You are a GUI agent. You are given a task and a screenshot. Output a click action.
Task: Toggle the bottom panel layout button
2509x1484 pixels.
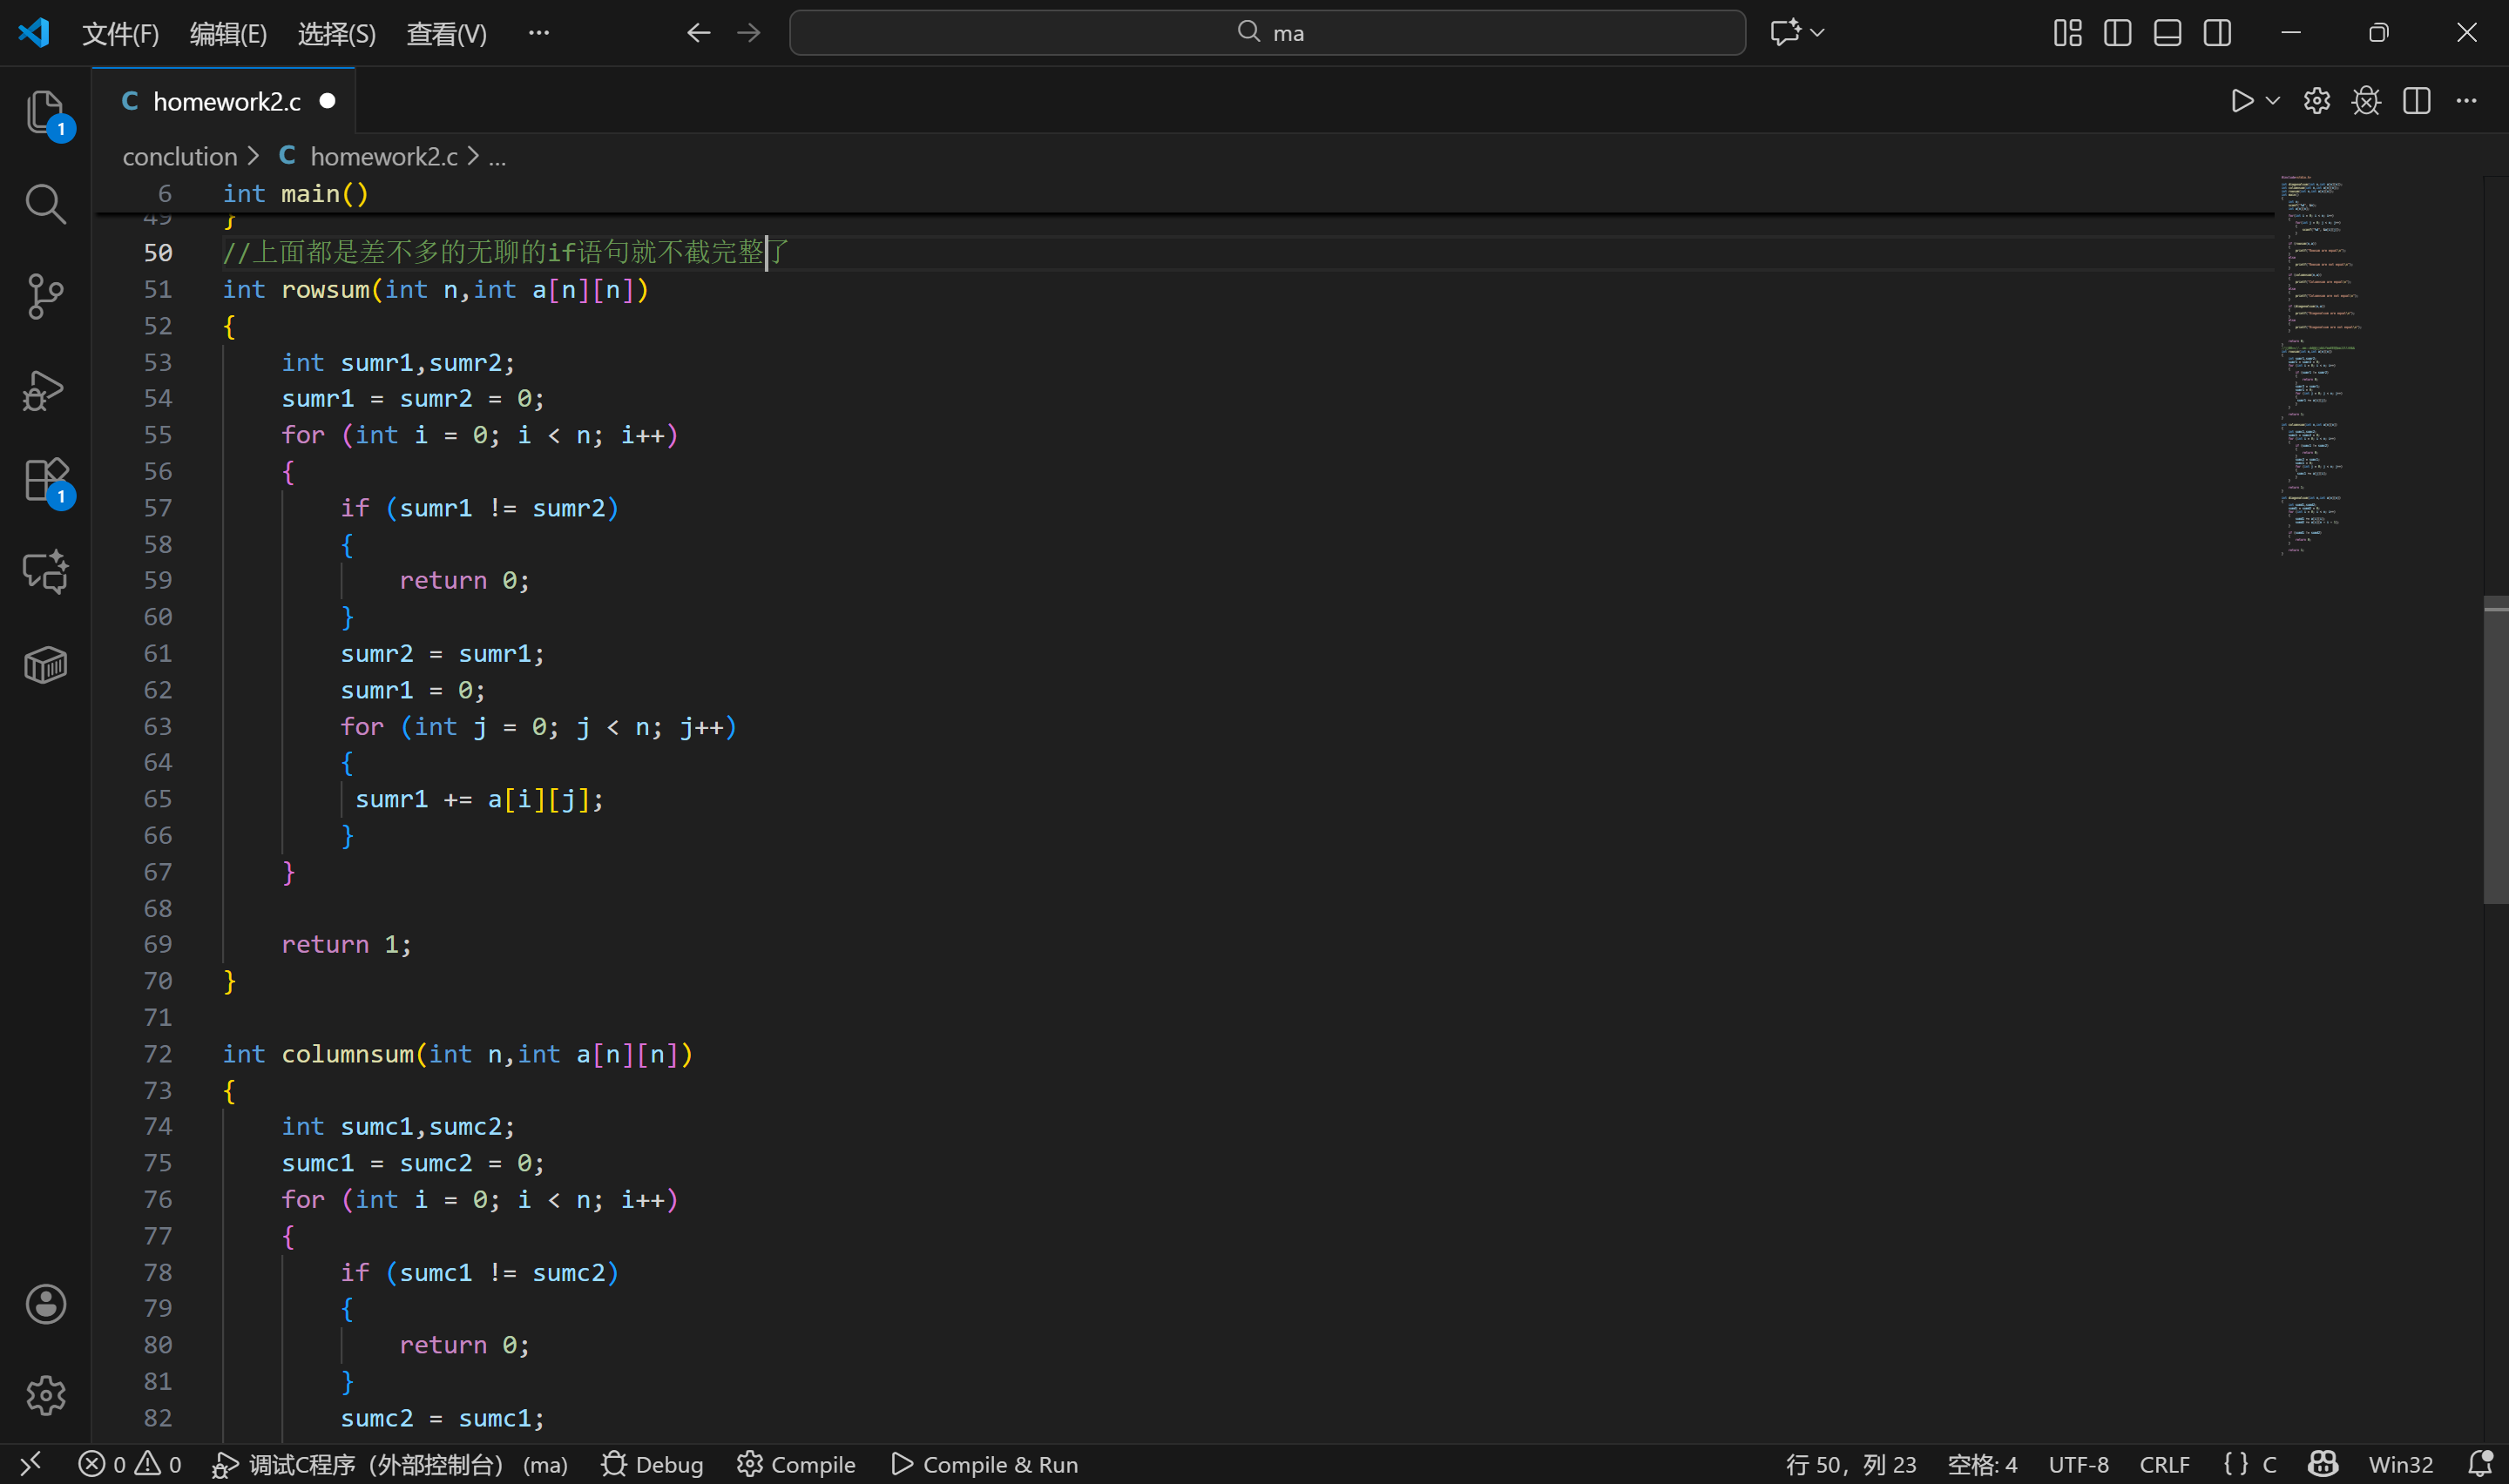point(2167,33)
